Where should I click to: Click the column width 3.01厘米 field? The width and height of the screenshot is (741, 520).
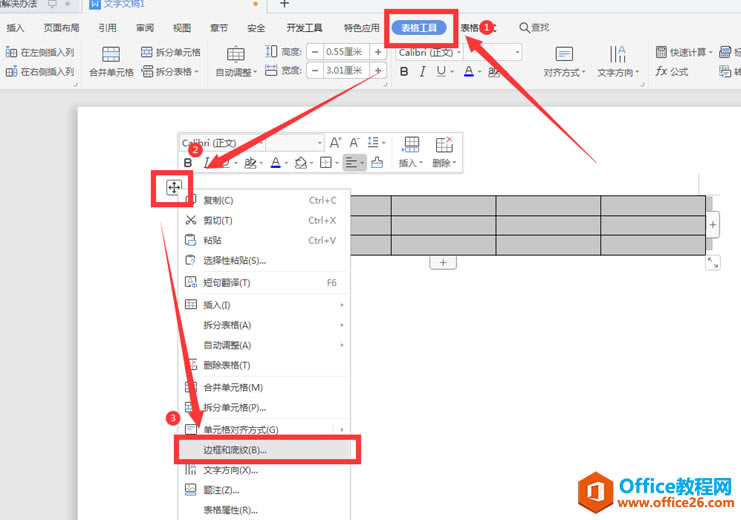click(346, 71)
